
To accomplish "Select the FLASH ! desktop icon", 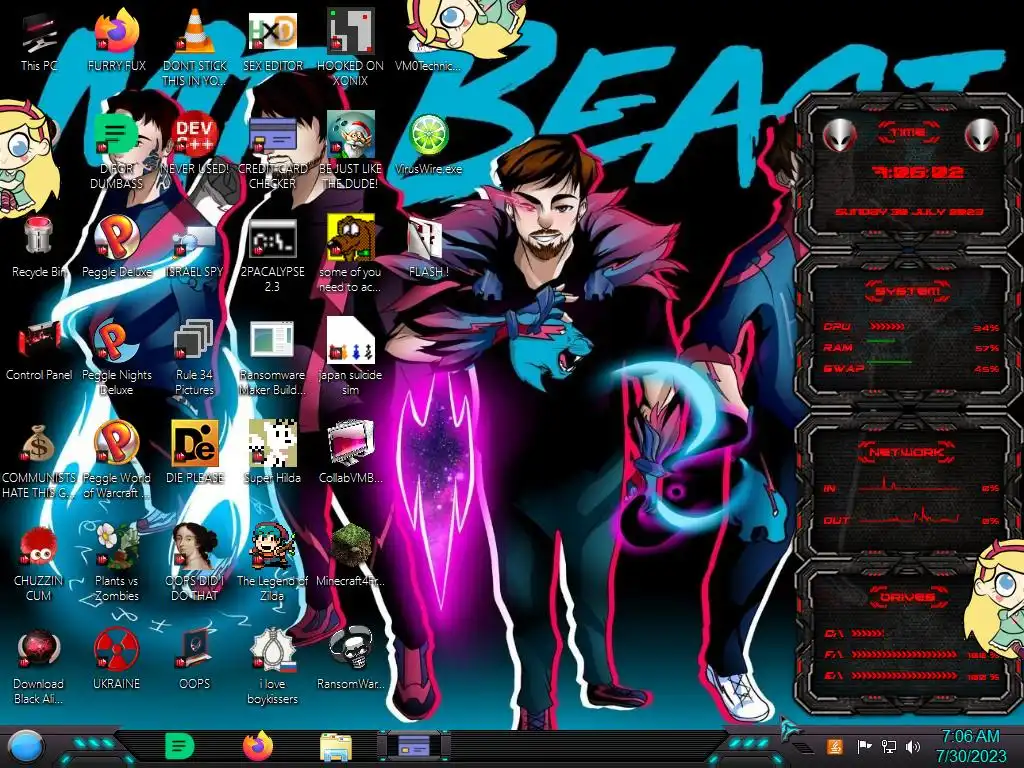I will (x=428, y=248).
